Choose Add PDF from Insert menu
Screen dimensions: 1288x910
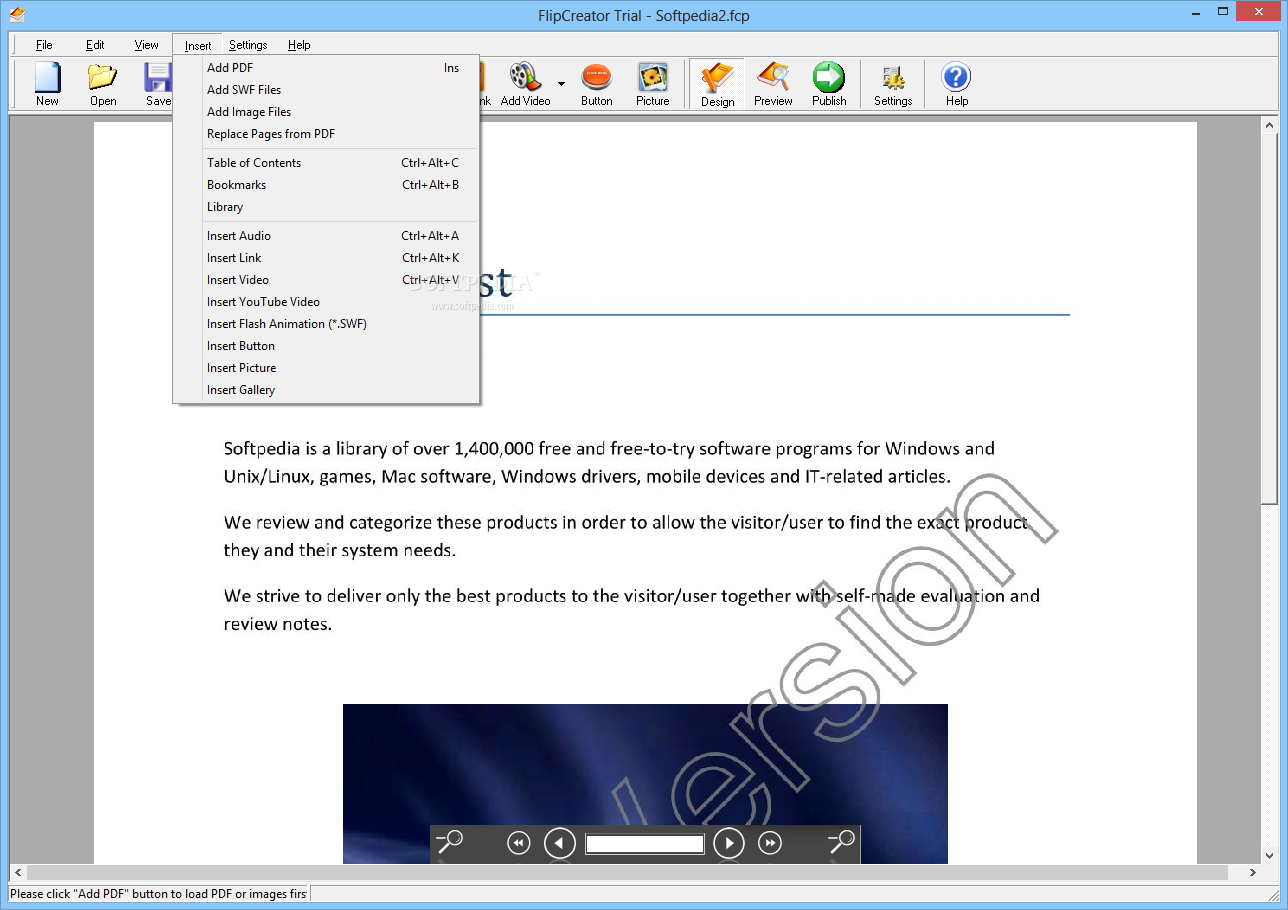(326, 68)
